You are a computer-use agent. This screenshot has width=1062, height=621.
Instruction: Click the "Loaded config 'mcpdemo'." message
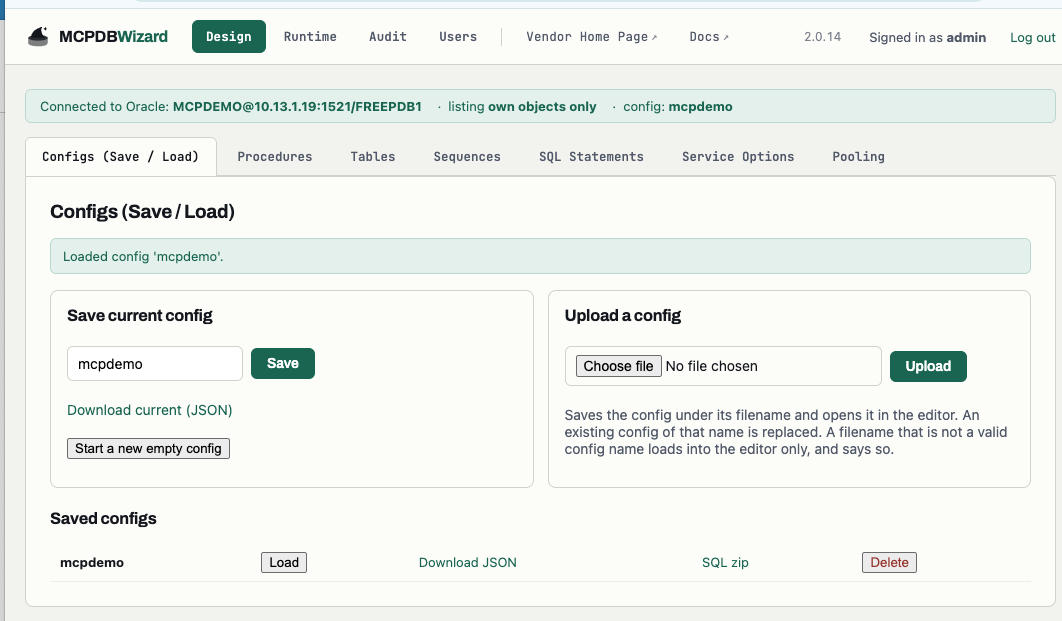tap(143, 256)
